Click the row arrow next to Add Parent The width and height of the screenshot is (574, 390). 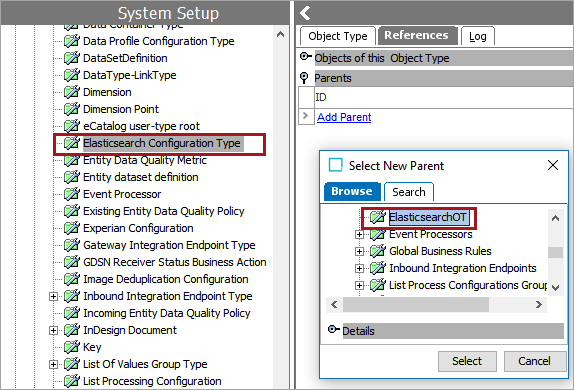click(306, 116)
